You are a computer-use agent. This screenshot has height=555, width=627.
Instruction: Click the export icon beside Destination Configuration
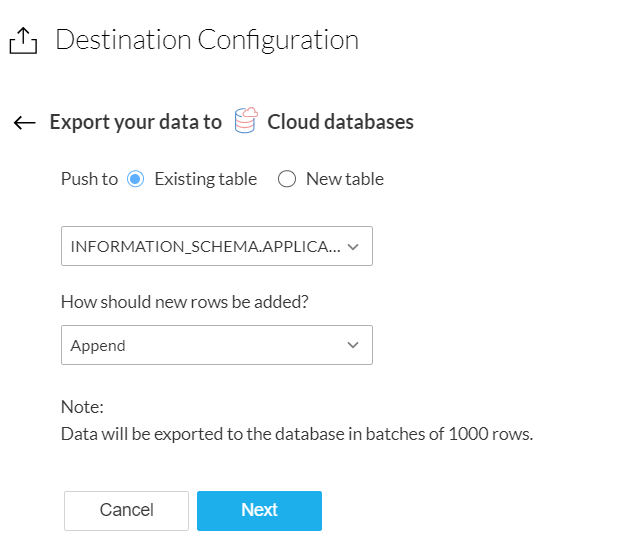[x=23, y=40]
